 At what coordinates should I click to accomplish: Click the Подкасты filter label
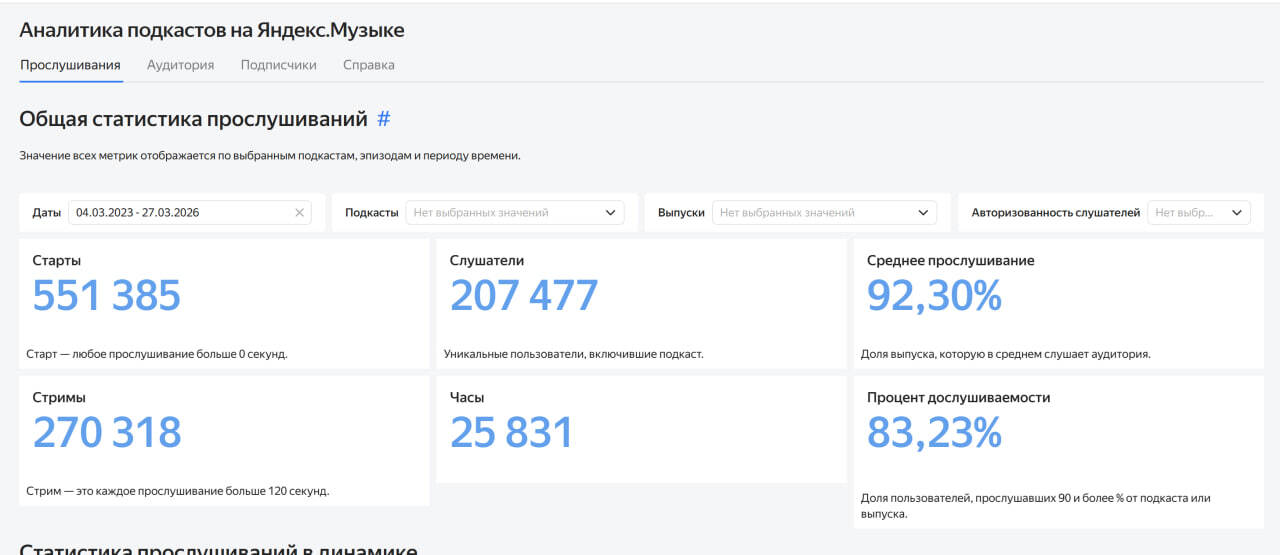pyautogui.click(x=372, y=212)
